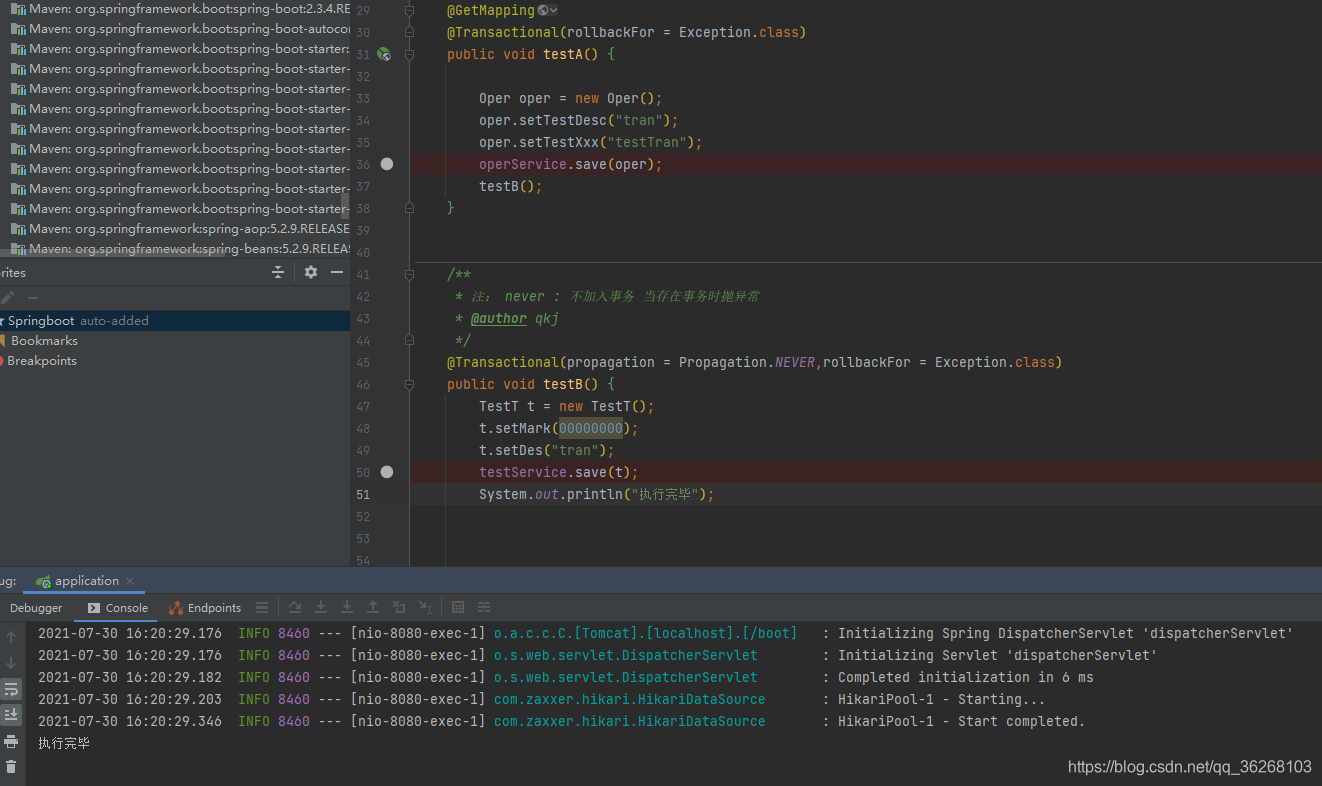Click testB() call on line 37

point(510,186)
